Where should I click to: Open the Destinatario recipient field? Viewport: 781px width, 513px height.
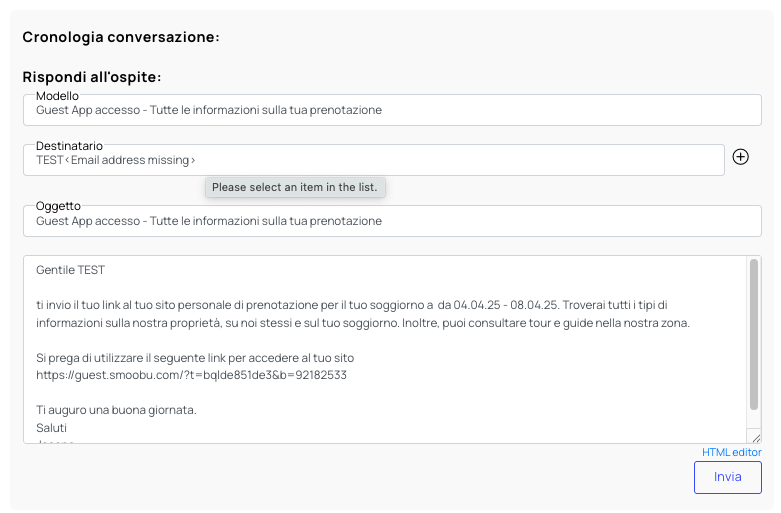tap(374, 160)
